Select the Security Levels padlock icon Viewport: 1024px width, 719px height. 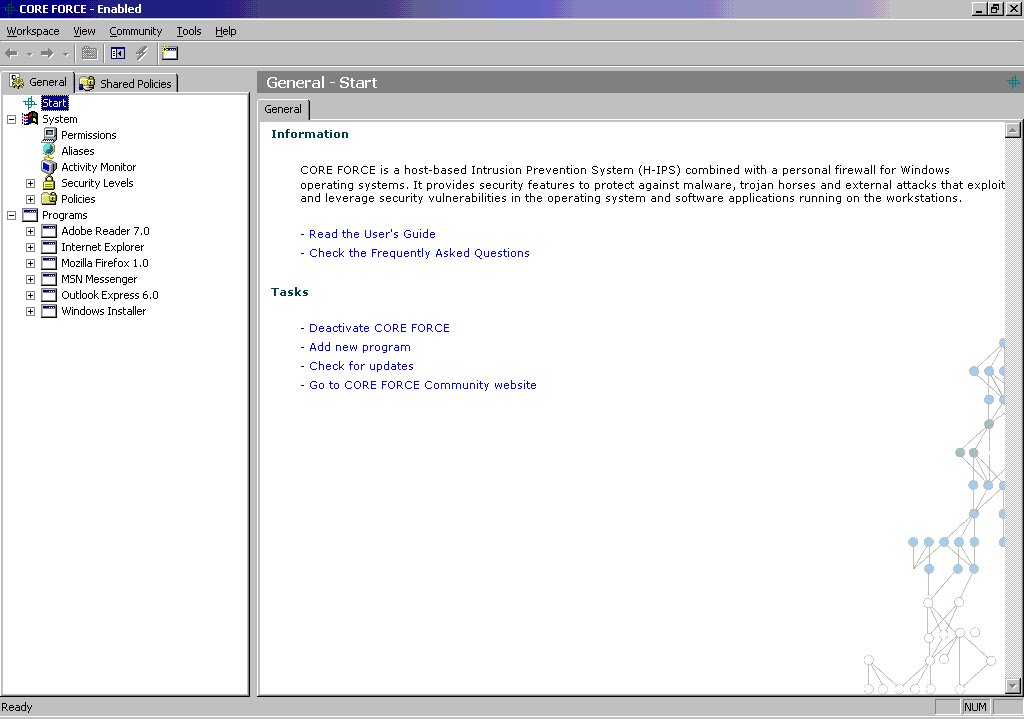49,183
